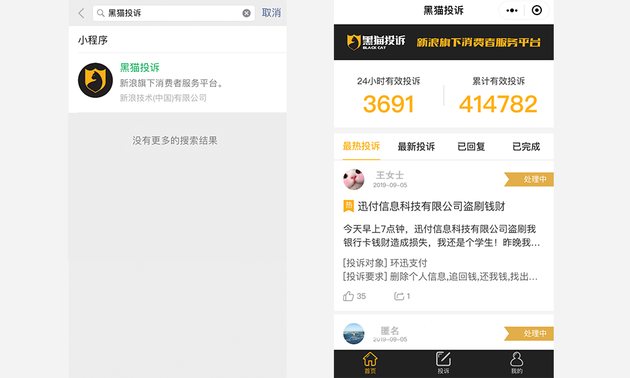The width and height of the screenshot is (630, 378).
Task: Open the three-dot more menu
Action: [x=512, y=10]
